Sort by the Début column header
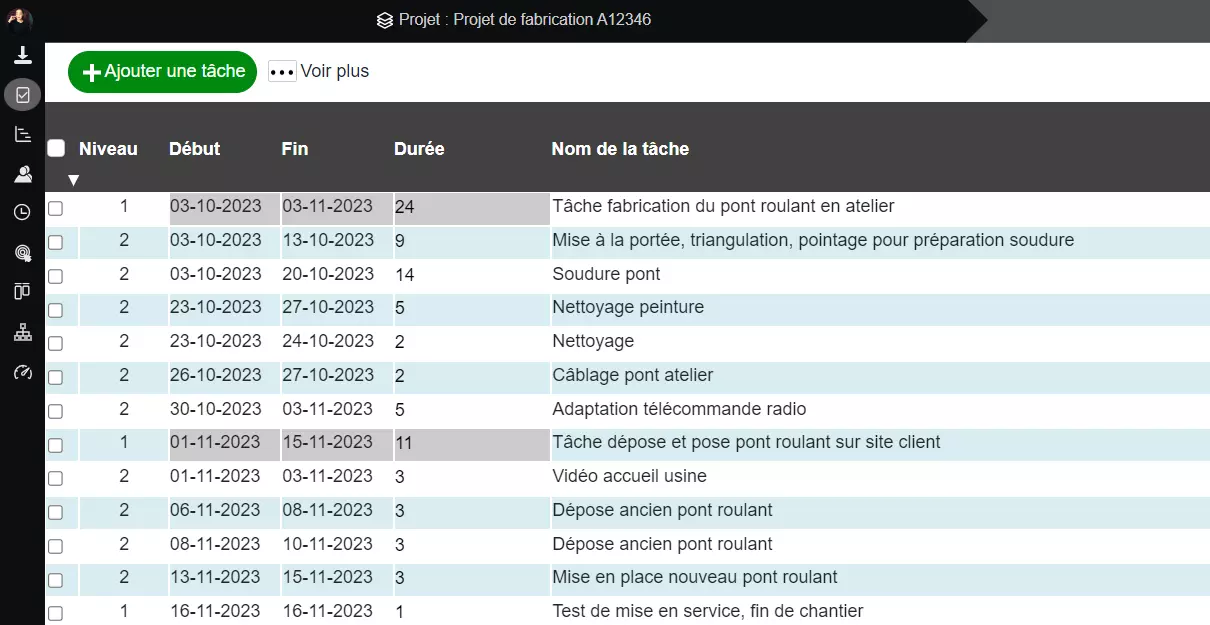This screenshot has width=1210, height=625. click(x=194, y=149)
